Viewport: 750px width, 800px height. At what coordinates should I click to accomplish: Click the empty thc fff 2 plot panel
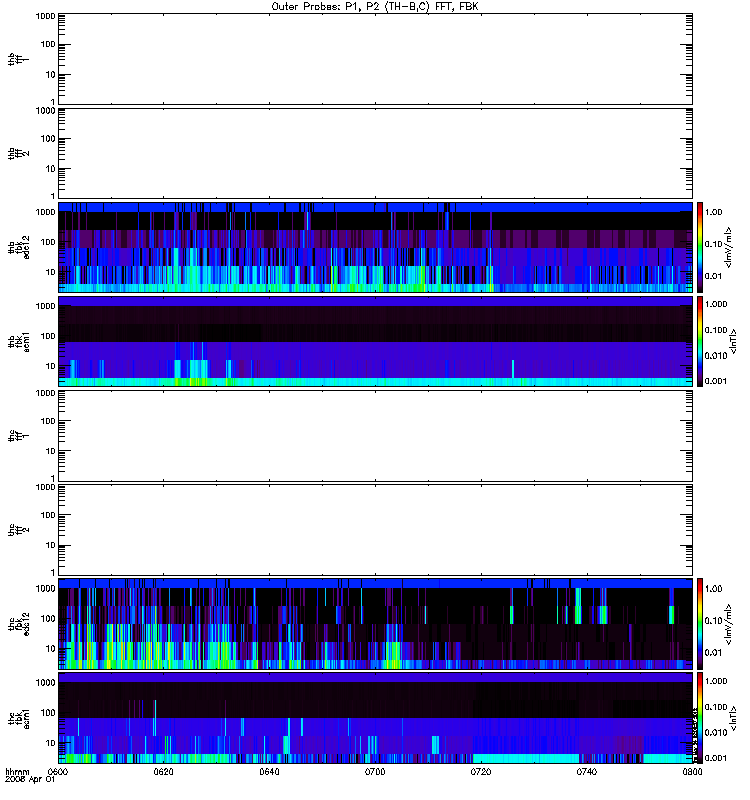point(375,530)
